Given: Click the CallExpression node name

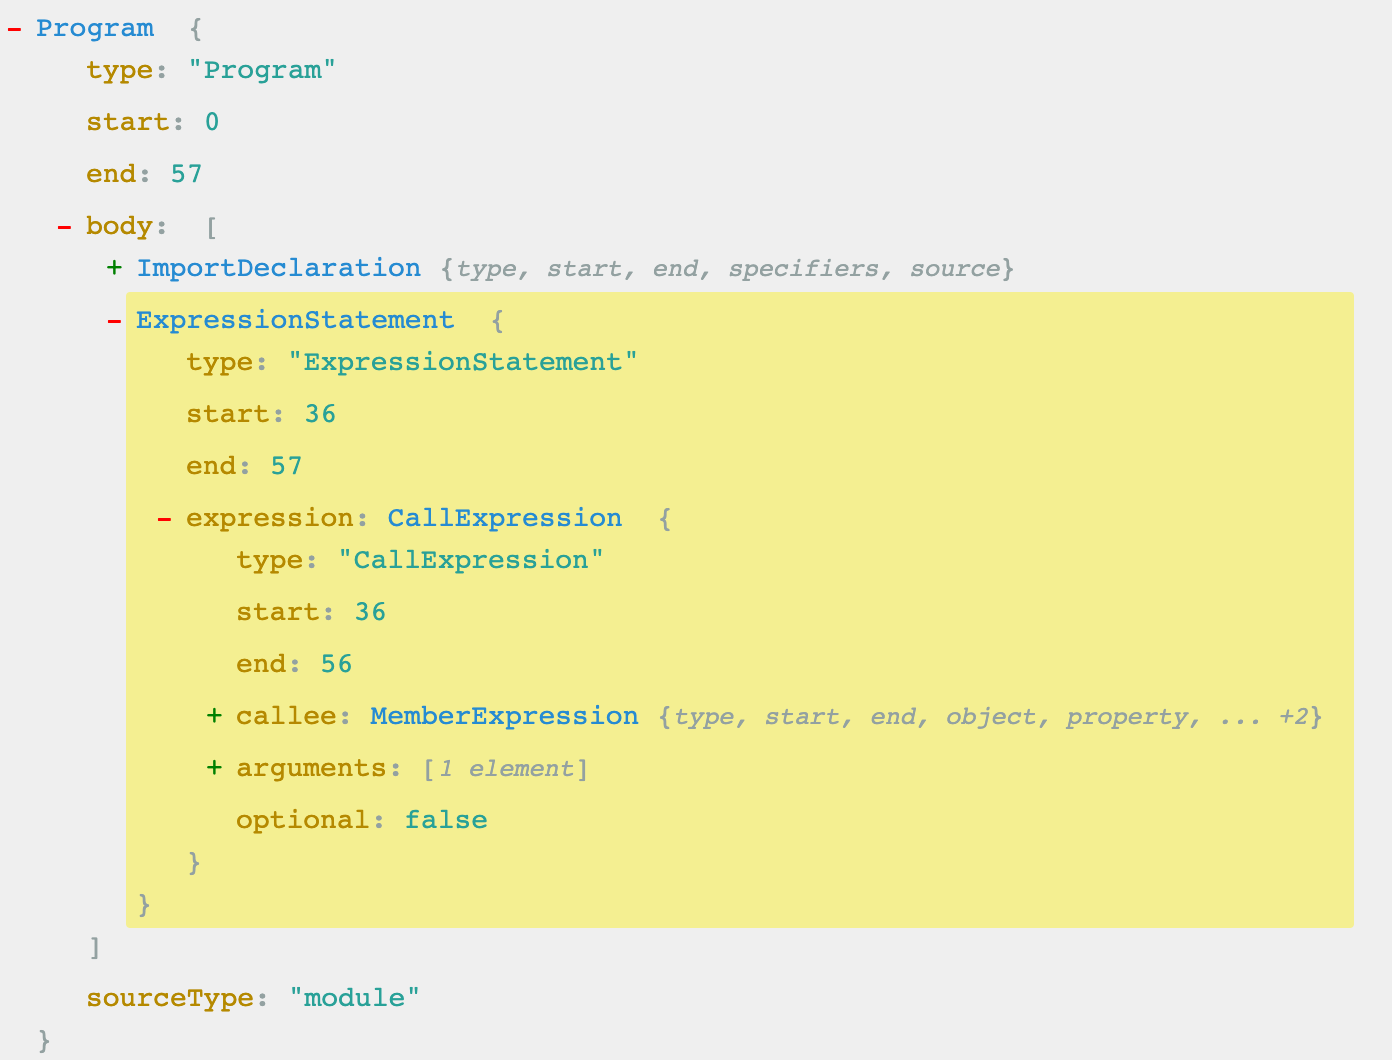Looking at the screenshot, I should 504,518.
